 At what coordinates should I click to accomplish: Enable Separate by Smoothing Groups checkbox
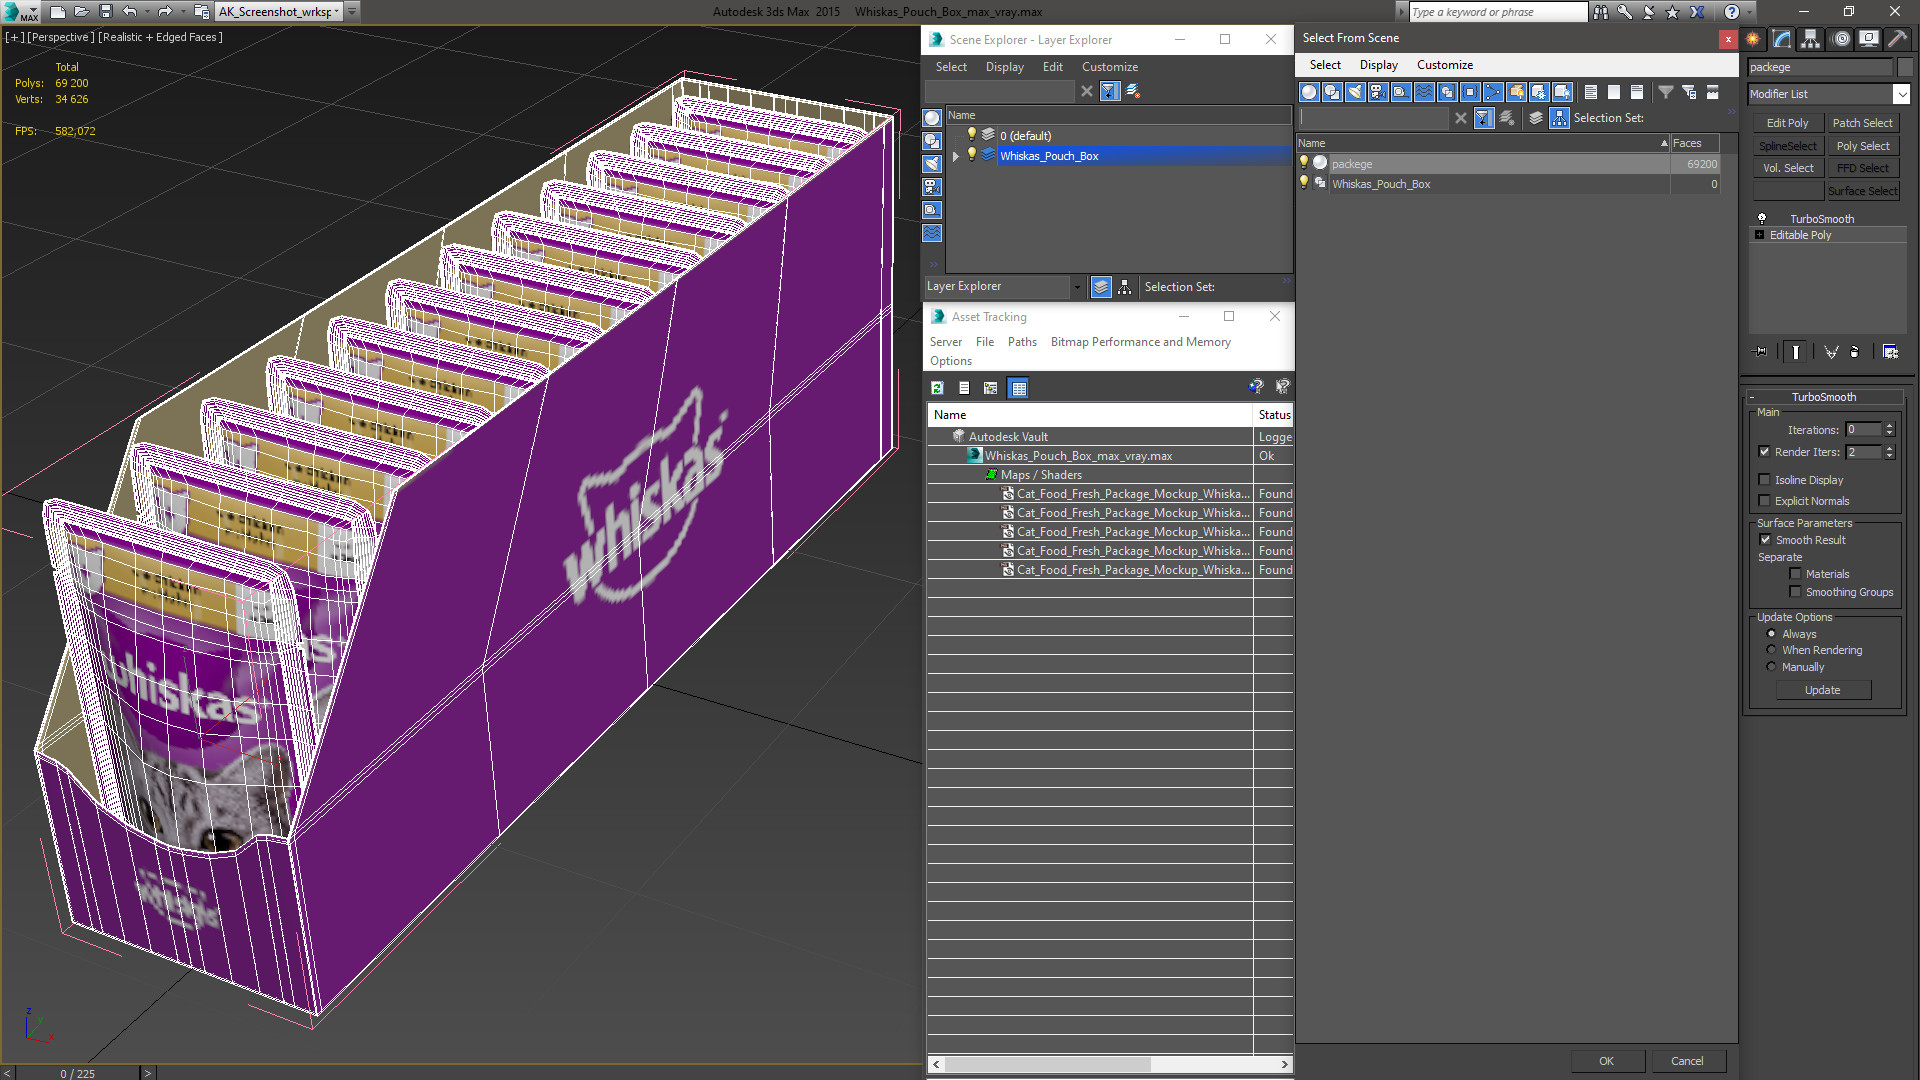tap(1795, 592)
